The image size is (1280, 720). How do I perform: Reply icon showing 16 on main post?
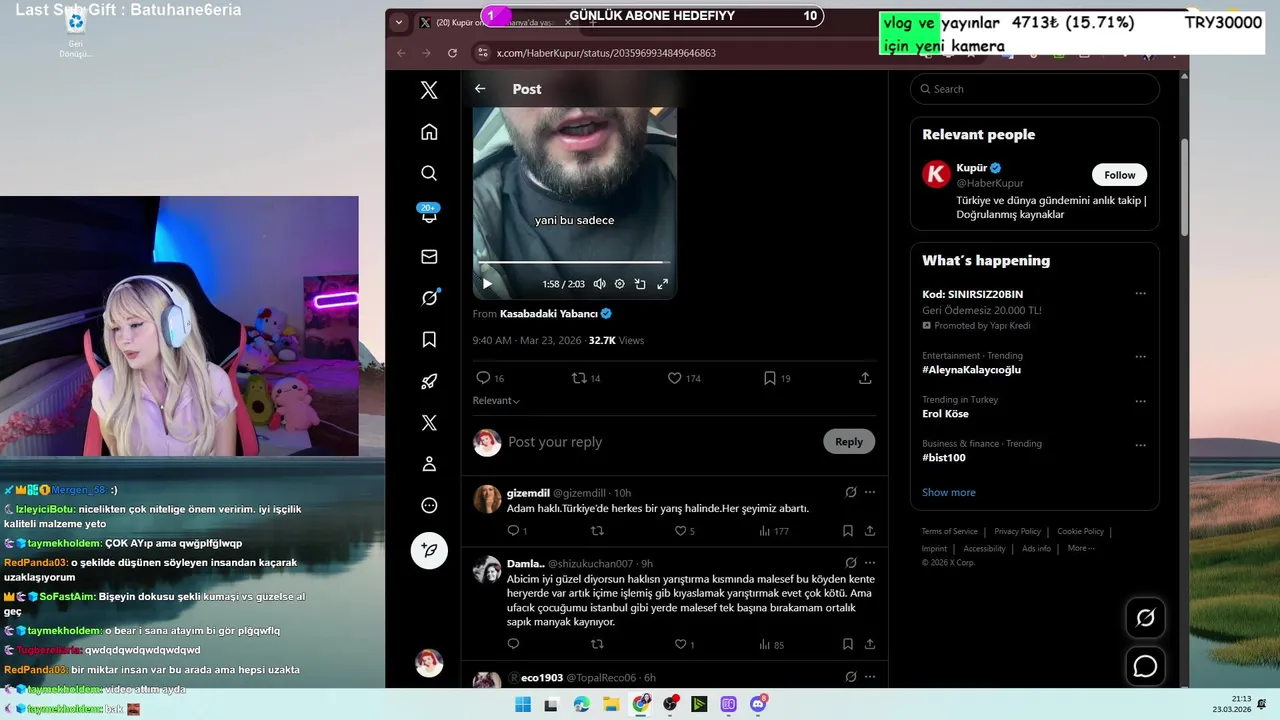coord(490,378)
